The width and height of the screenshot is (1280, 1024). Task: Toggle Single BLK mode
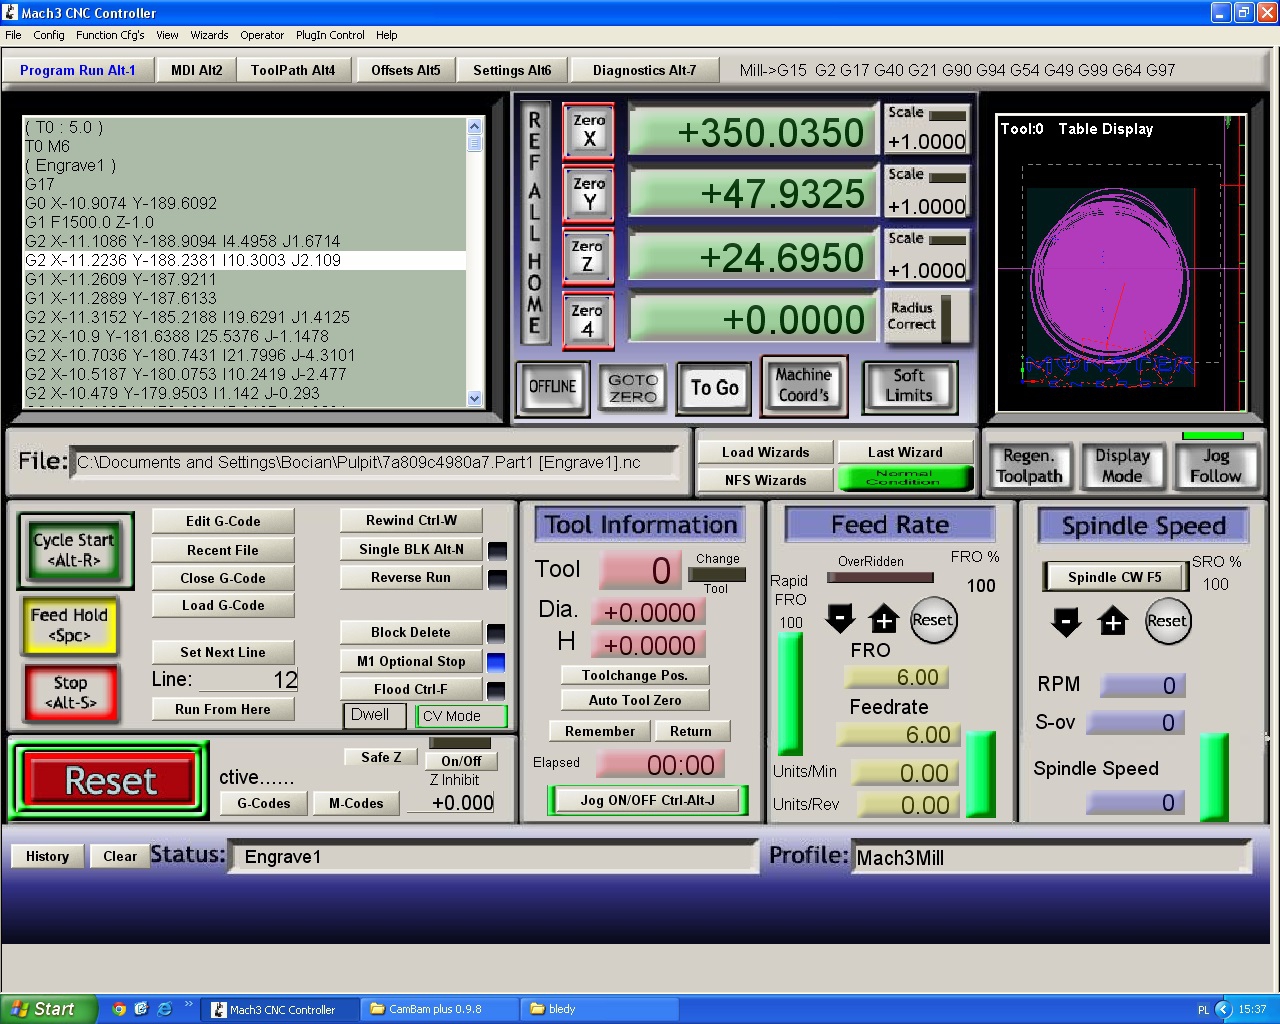click(x=411, y=549)
